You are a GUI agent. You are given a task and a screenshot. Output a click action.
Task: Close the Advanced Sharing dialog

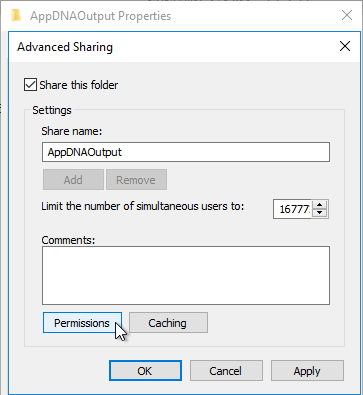click(345, 46)
